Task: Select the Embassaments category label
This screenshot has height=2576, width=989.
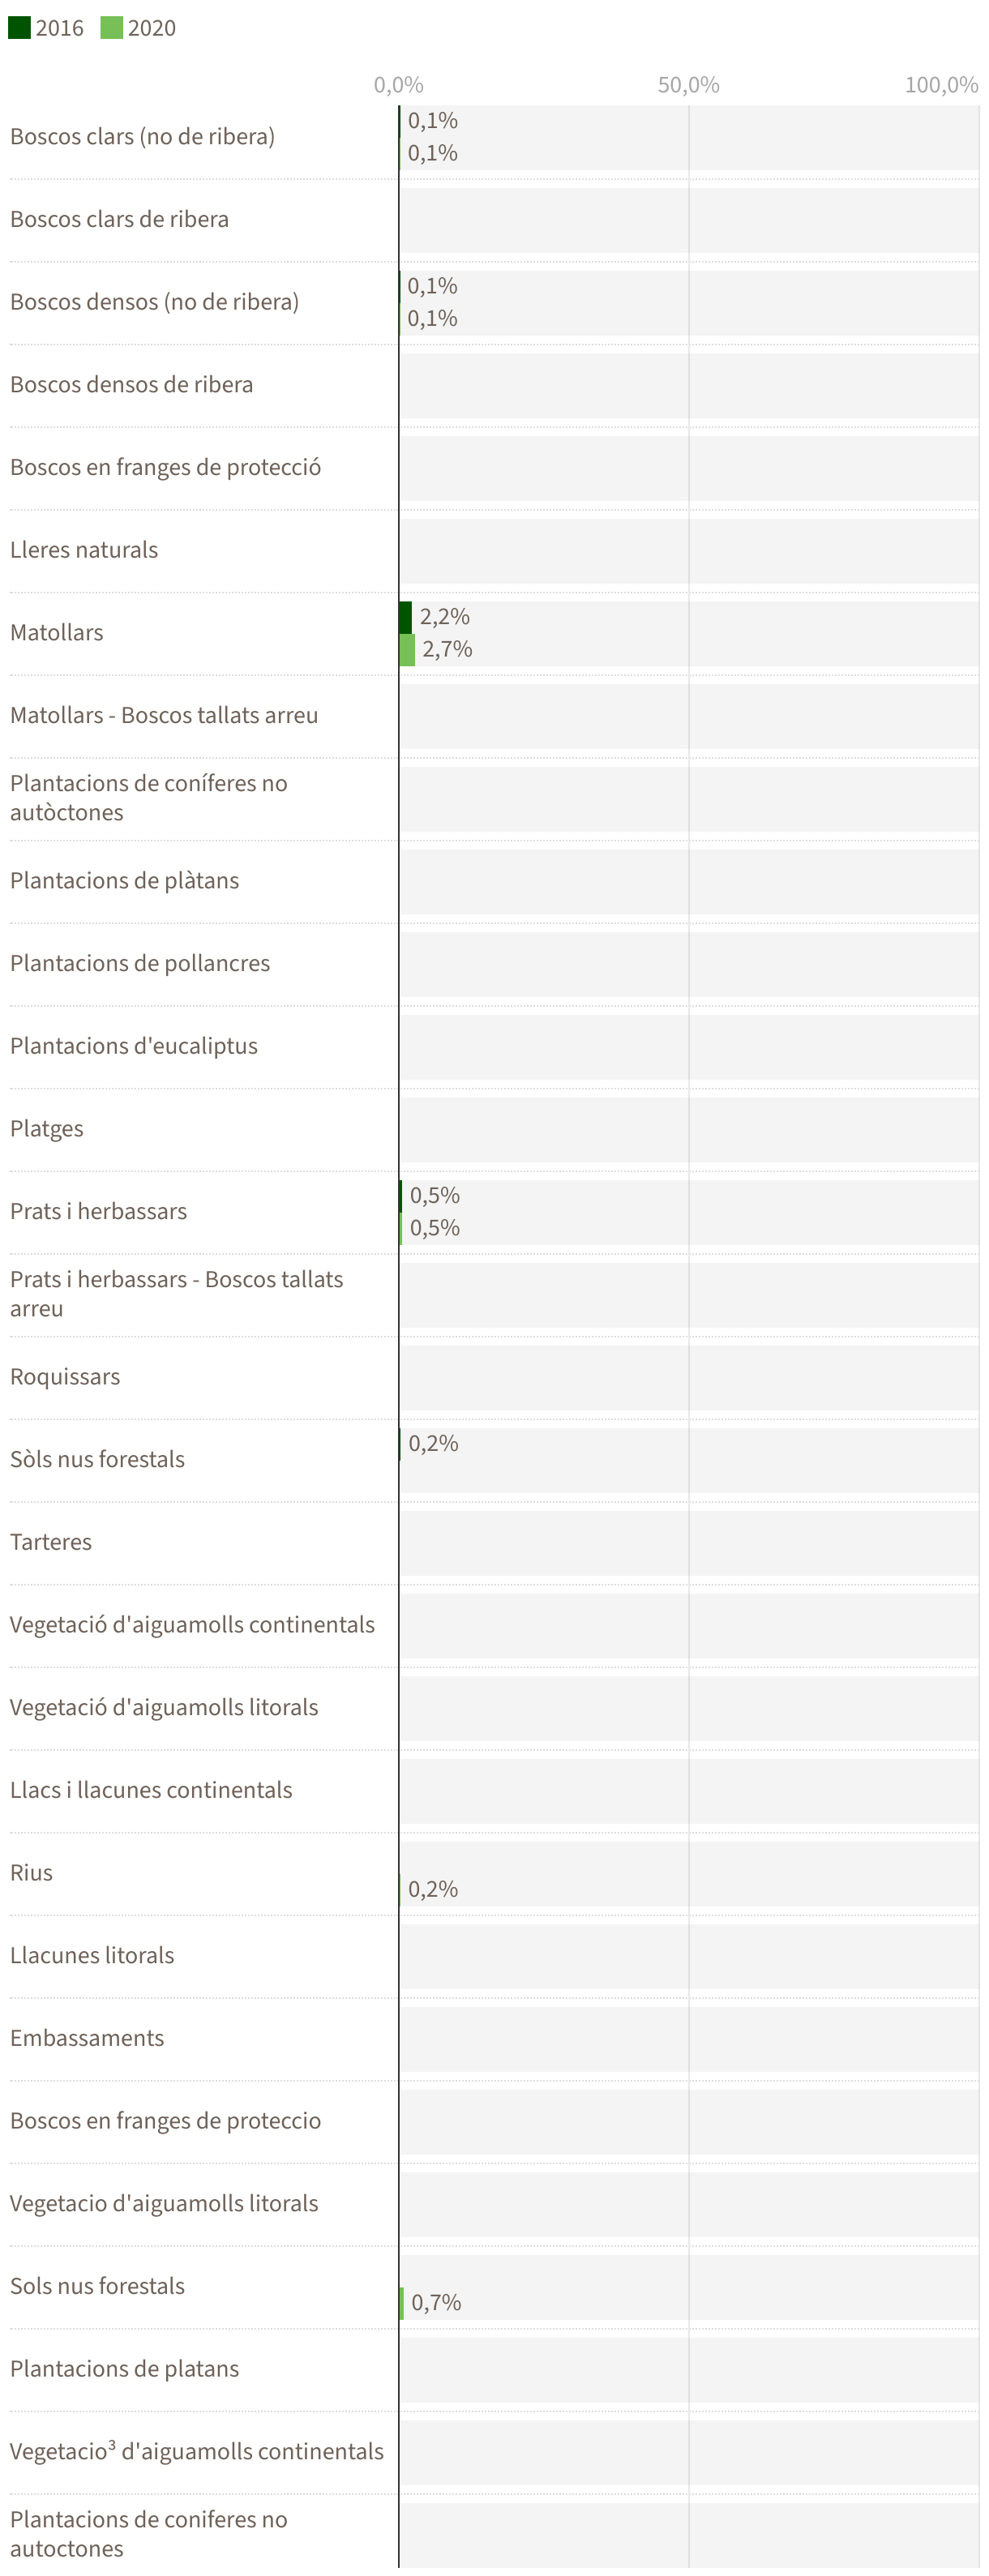Action: click(x=87, y=2038)
